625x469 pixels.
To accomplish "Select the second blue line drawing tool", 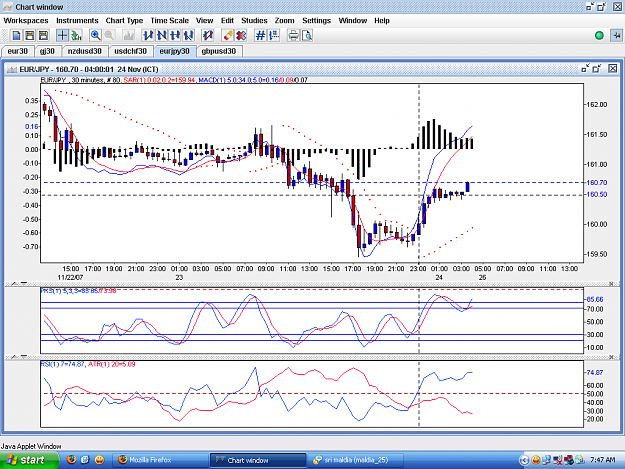I will [161, 36].
